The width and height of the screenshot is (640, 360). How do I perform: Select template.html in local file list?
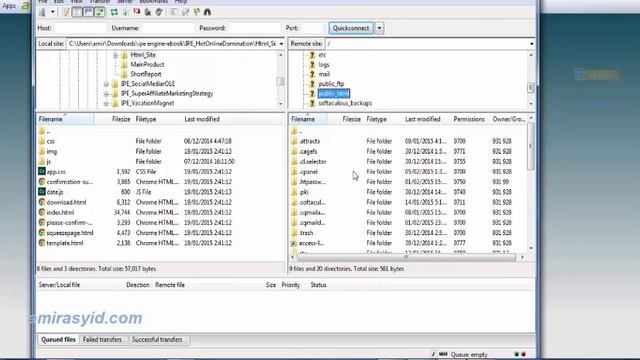tap(64, 243)
